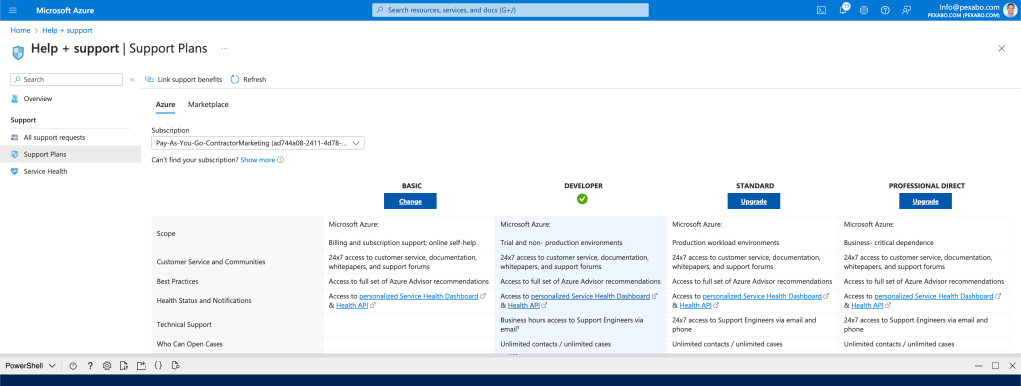
Task: Click the info icon beside Show more
Action: click(x=281, y=159)
